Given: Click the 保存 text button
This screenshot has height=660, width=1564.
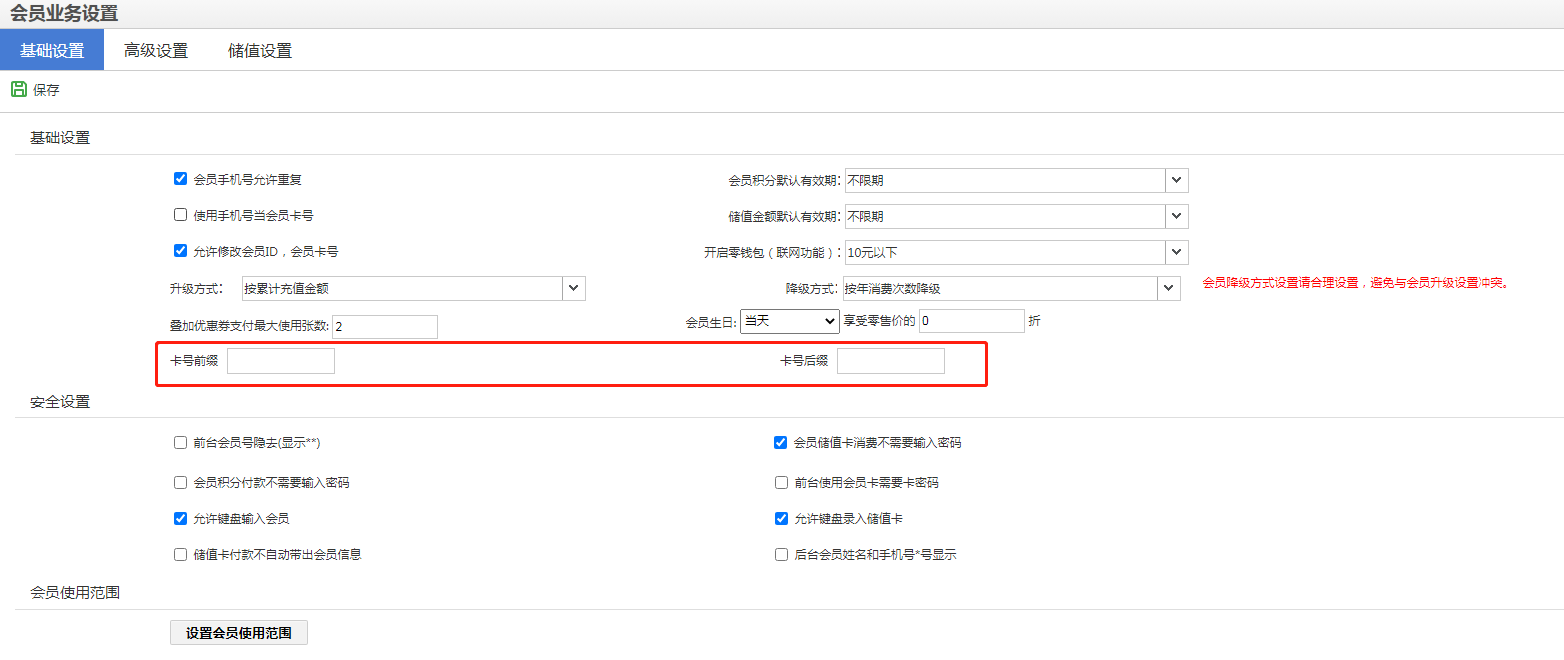Looking at the screenshot, I should coord(46,90).
